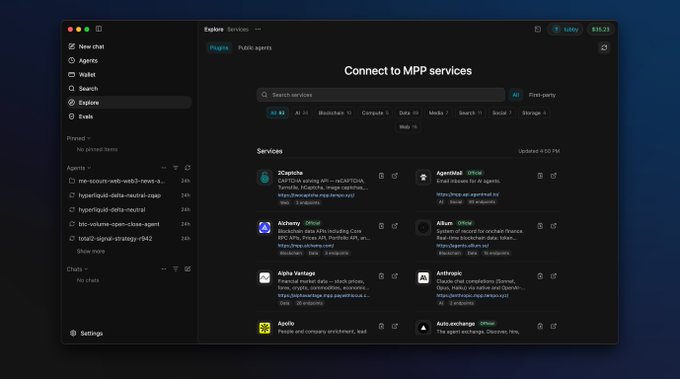Screen dimensions: 680x379
Task: Open 2Captcha docs icon
Action: [381, 176]
